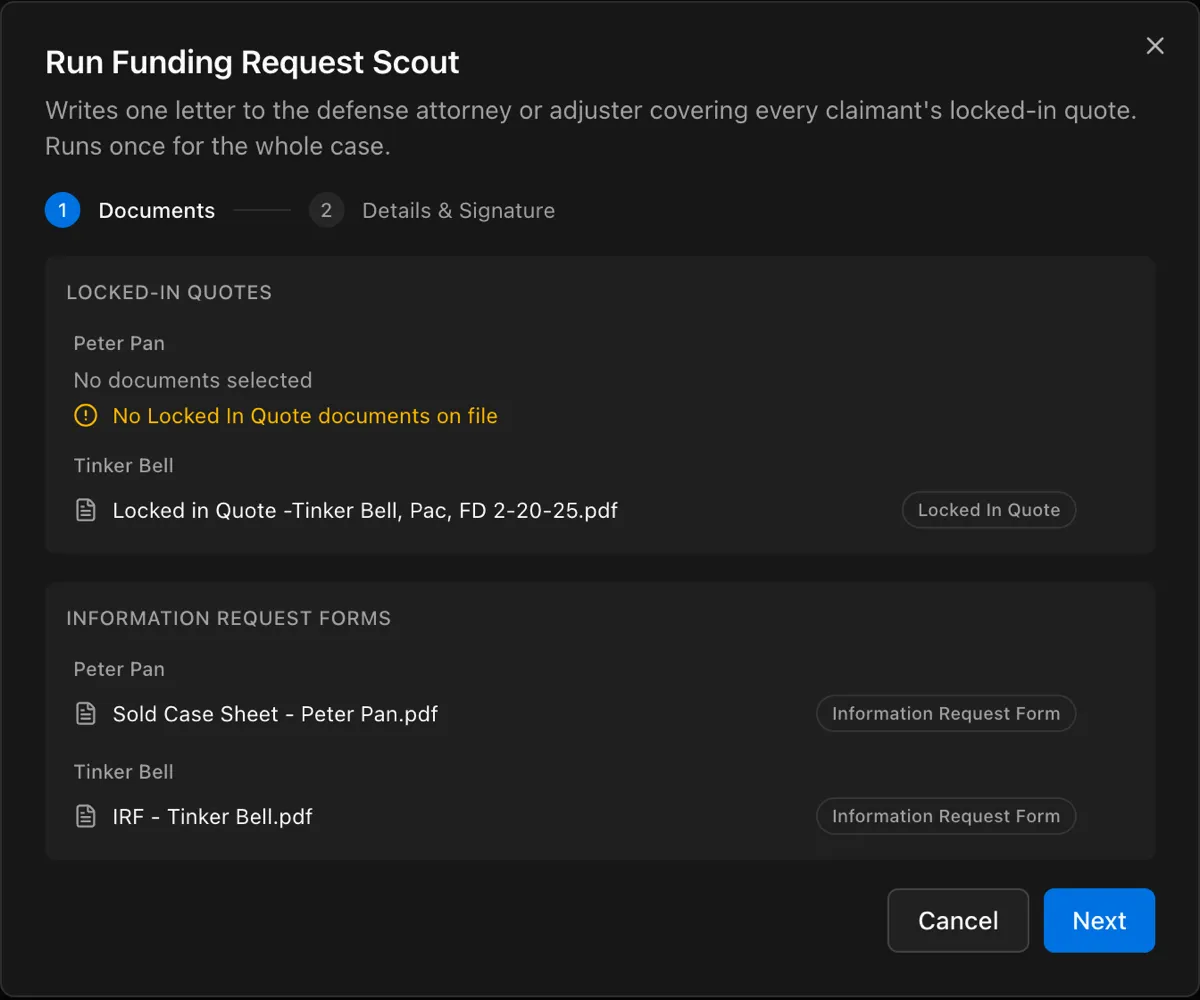Click INFORMATION REQUEST FORMS section heading

pos(229,618)
